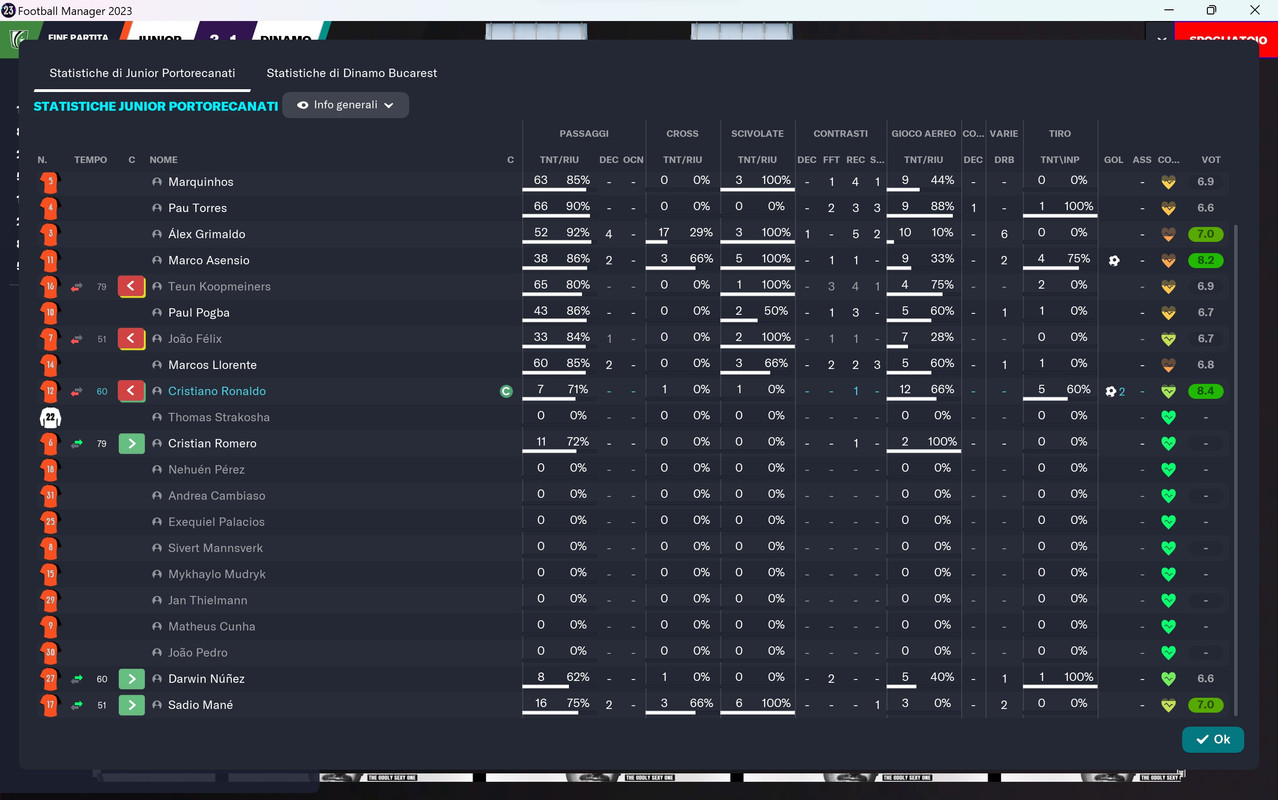Open the Info generali dropdown
This screenshot has width=1278, height=800.
(345, 105)
